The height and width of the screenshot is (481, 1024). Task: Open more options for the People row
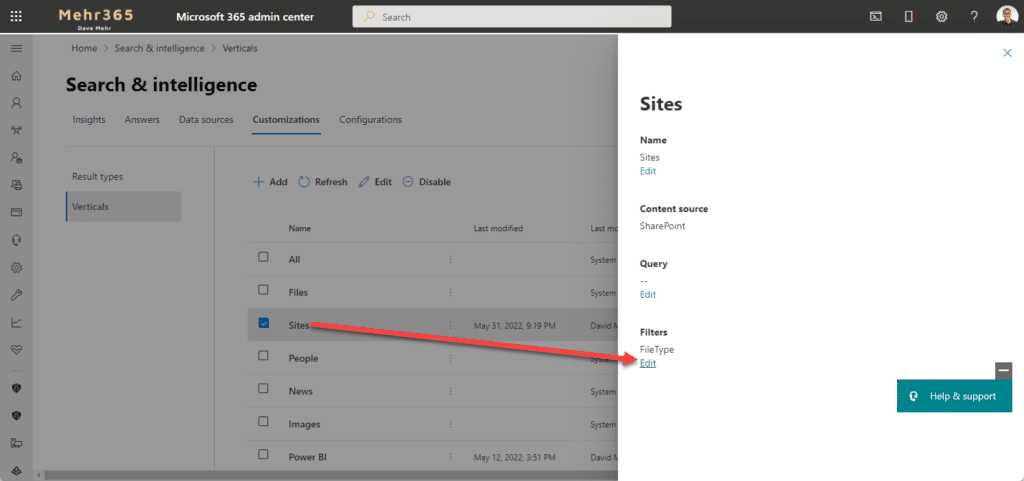450,358
